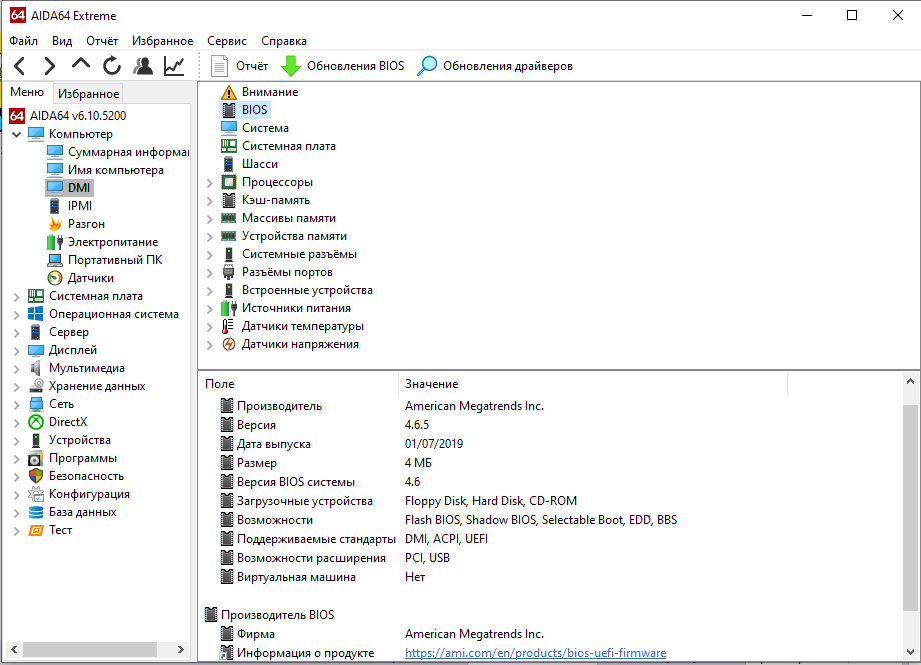Click the database icon of База данных
Viewport: 921px width, 665px height.
pos(36,512)
